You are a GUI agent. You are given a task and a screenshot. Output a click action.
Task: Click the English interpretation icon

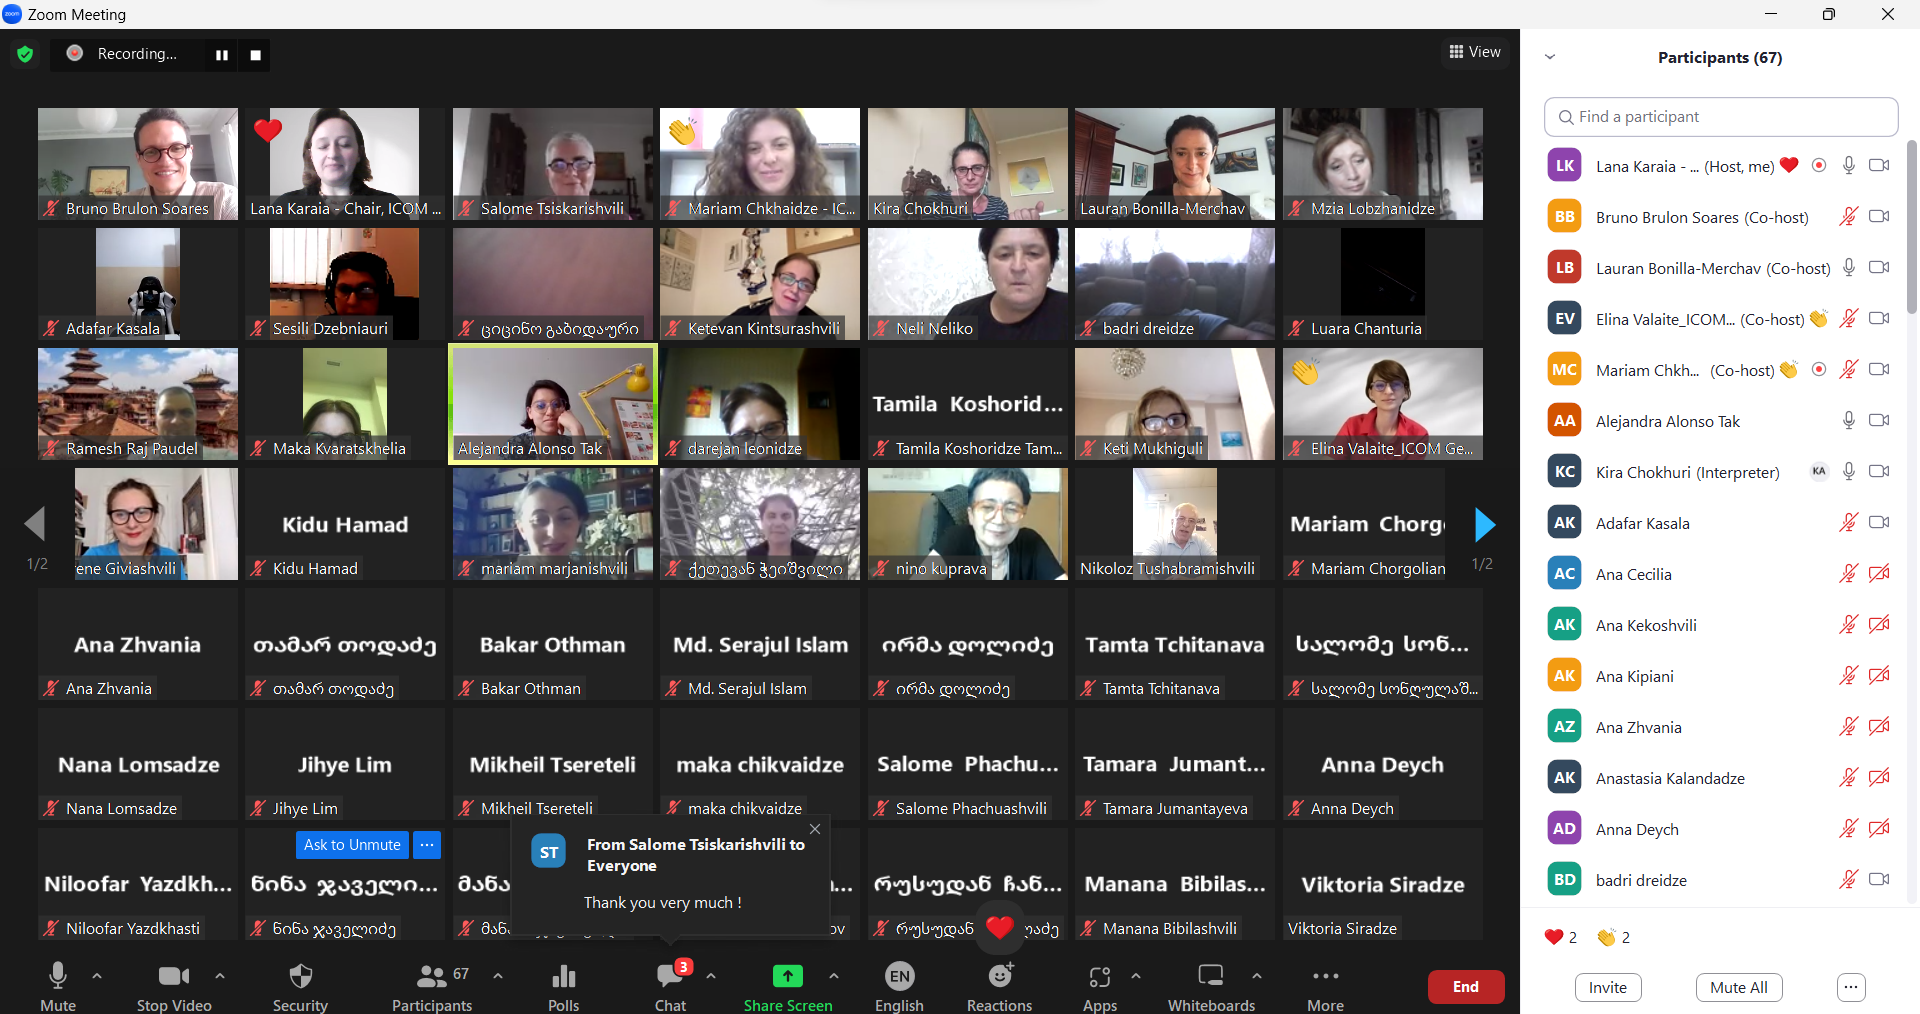pyautogui.click(x=899, y=977)
